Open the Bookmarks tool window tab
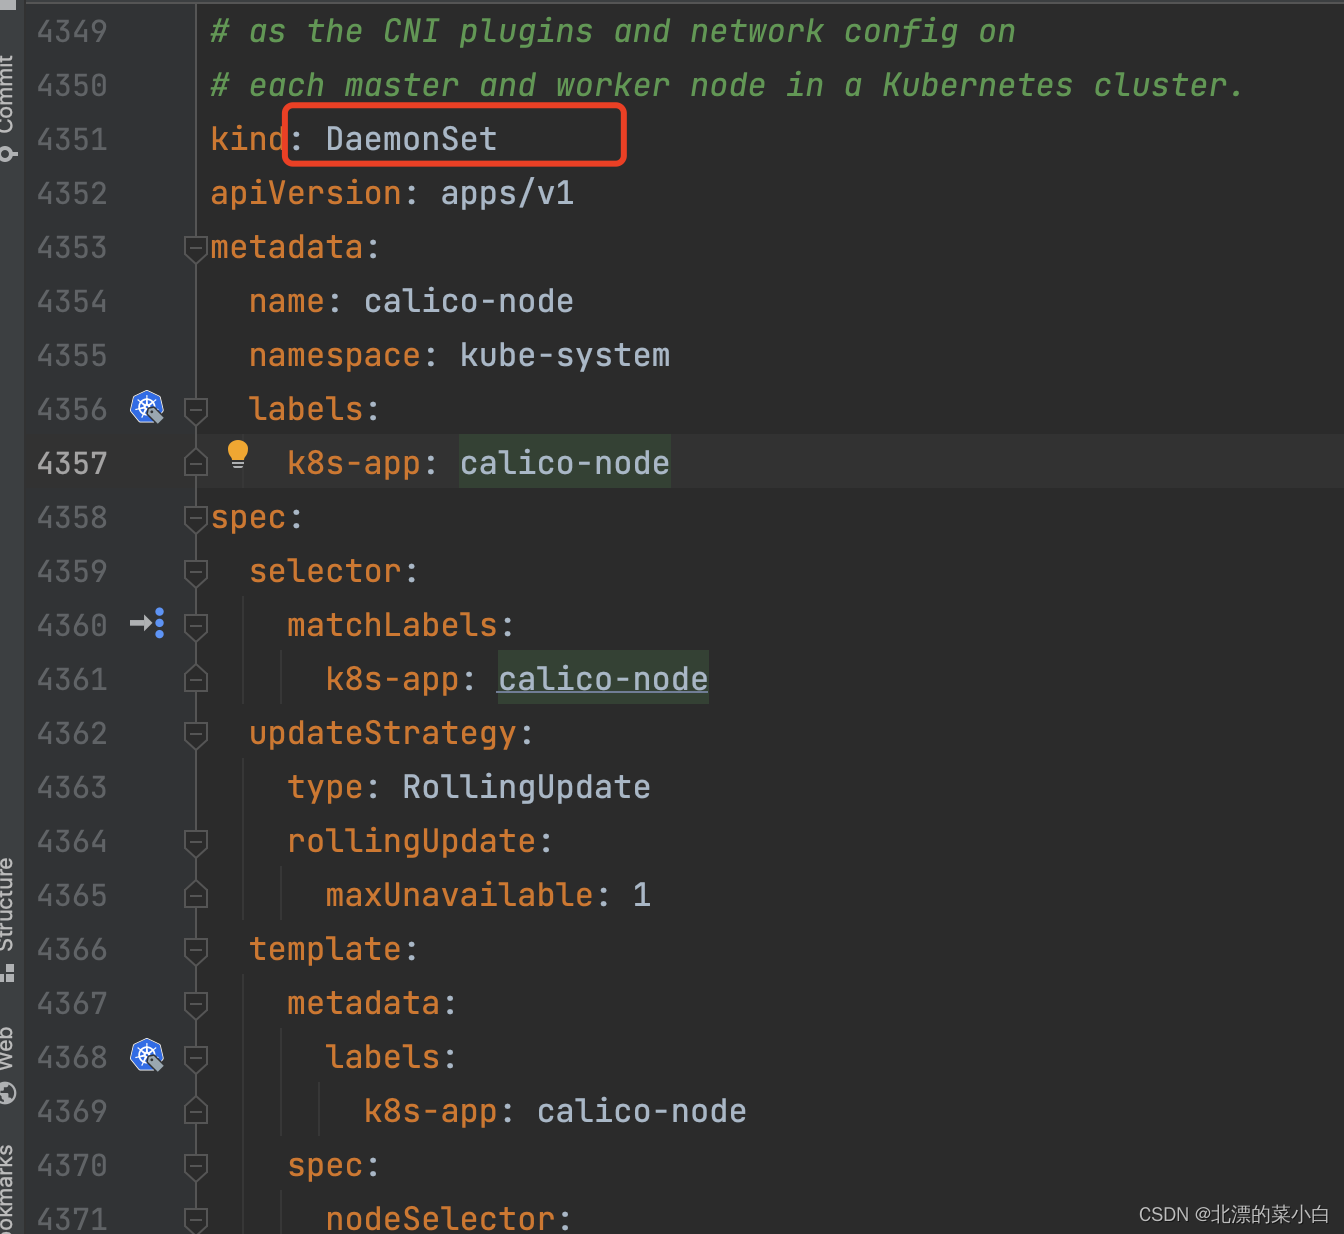1344x1234 pixels. 8,1190
